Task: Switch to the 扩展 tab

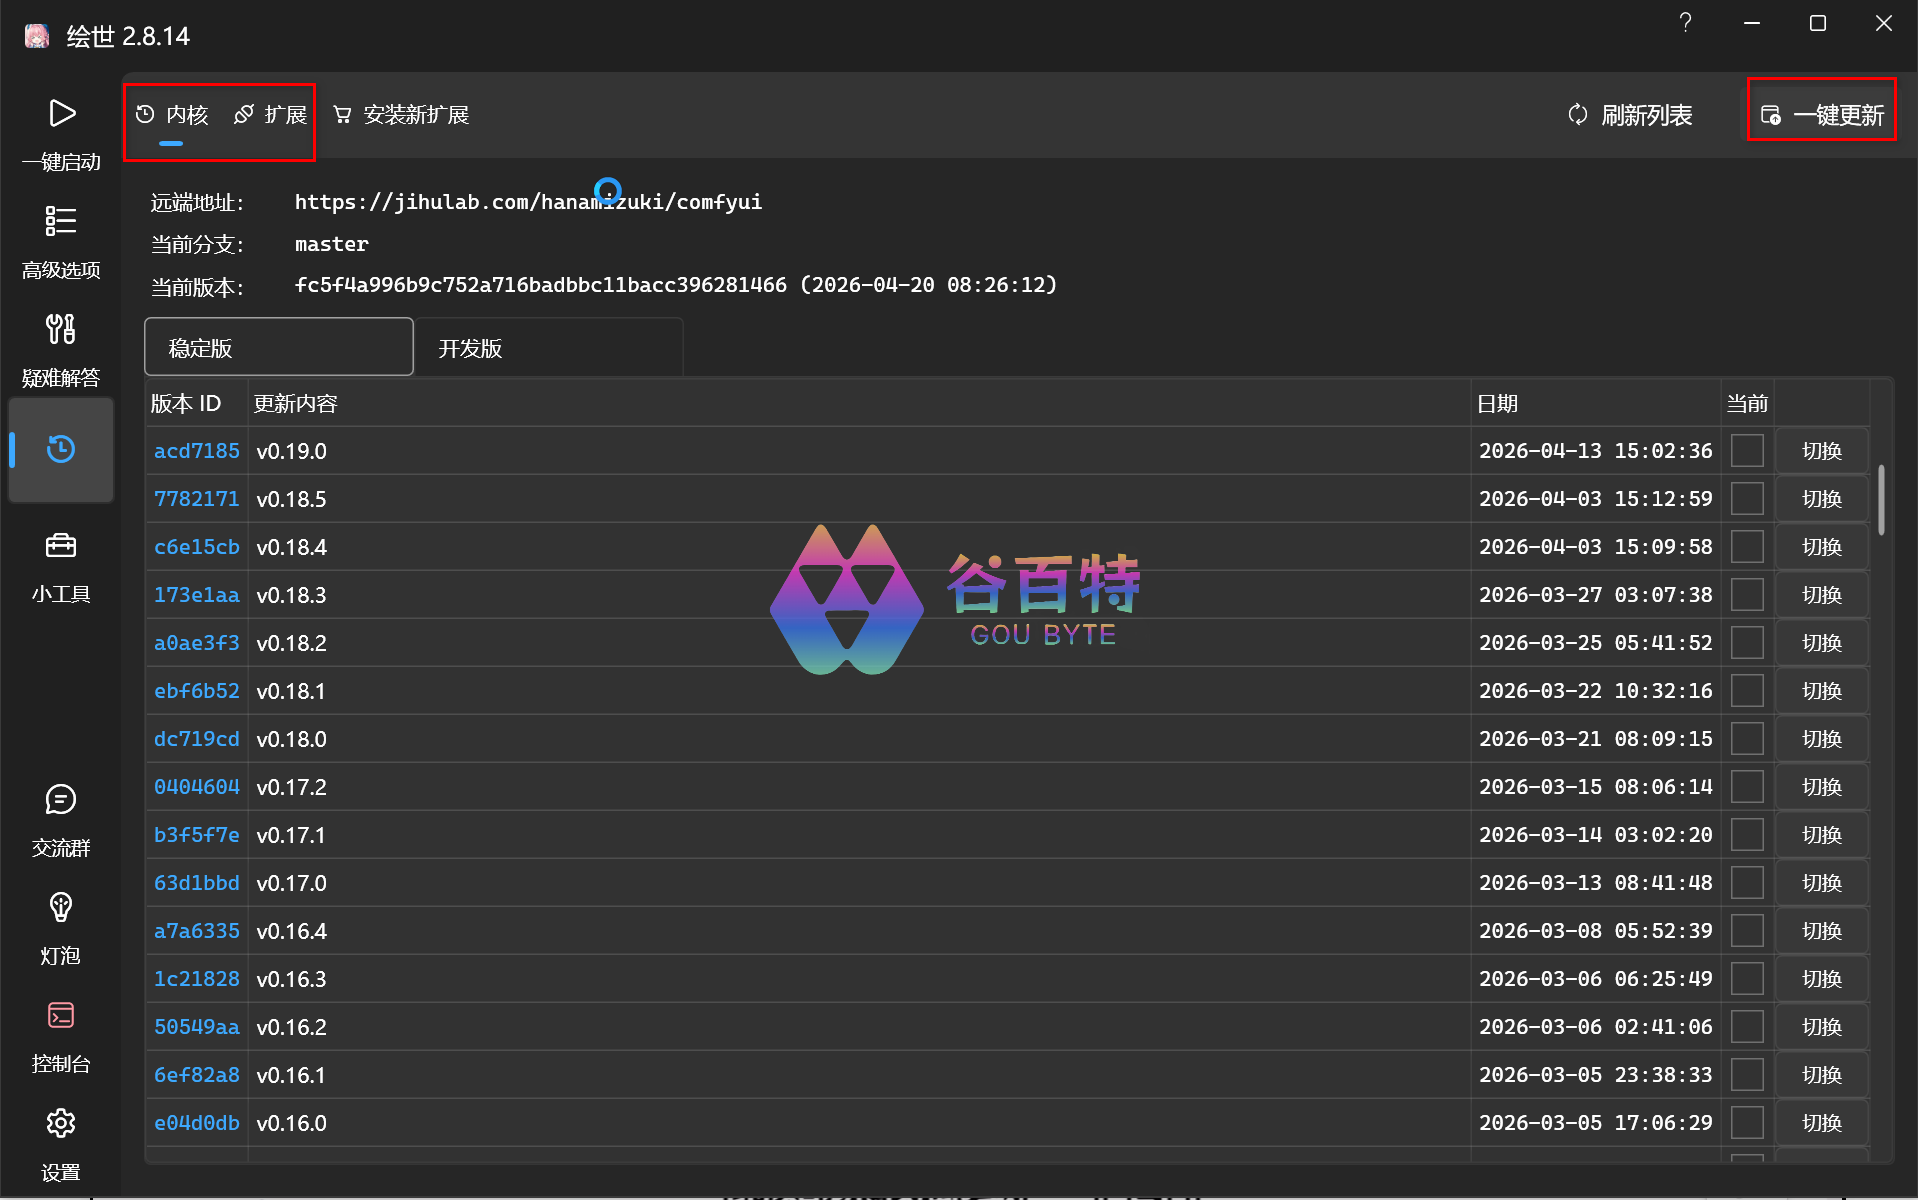Action: (x=271, y=115)
